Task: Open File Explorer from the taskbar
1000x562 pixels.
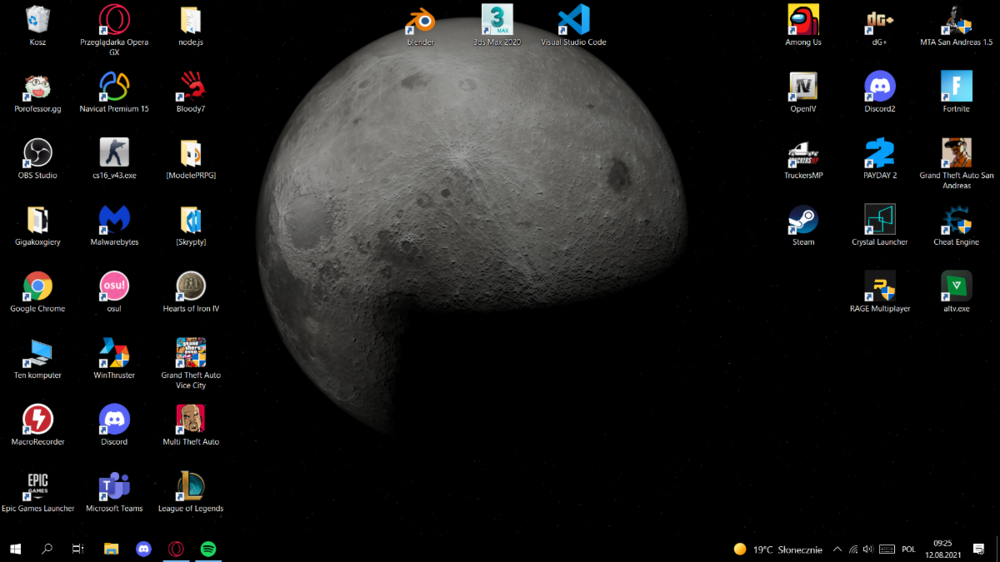Action: pyautogui.click(x=111, y=549)
